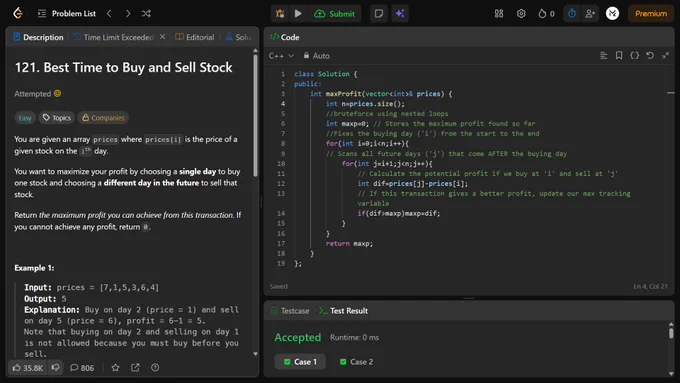This screenshot has width=680, height=383.
Task: Click the description panel scrollbar
Action: [255, 115]
